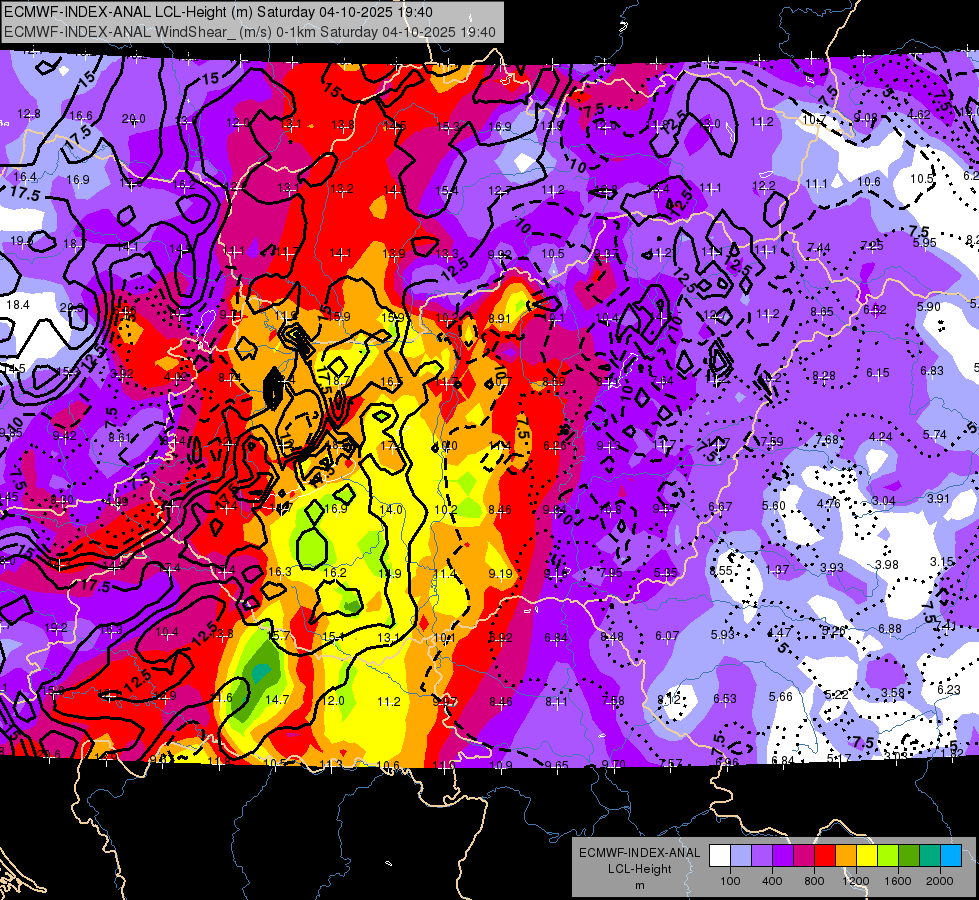Click the magenta legend color swatch
This screenshot has width=979, height=900.
click(x=804, y=856)
